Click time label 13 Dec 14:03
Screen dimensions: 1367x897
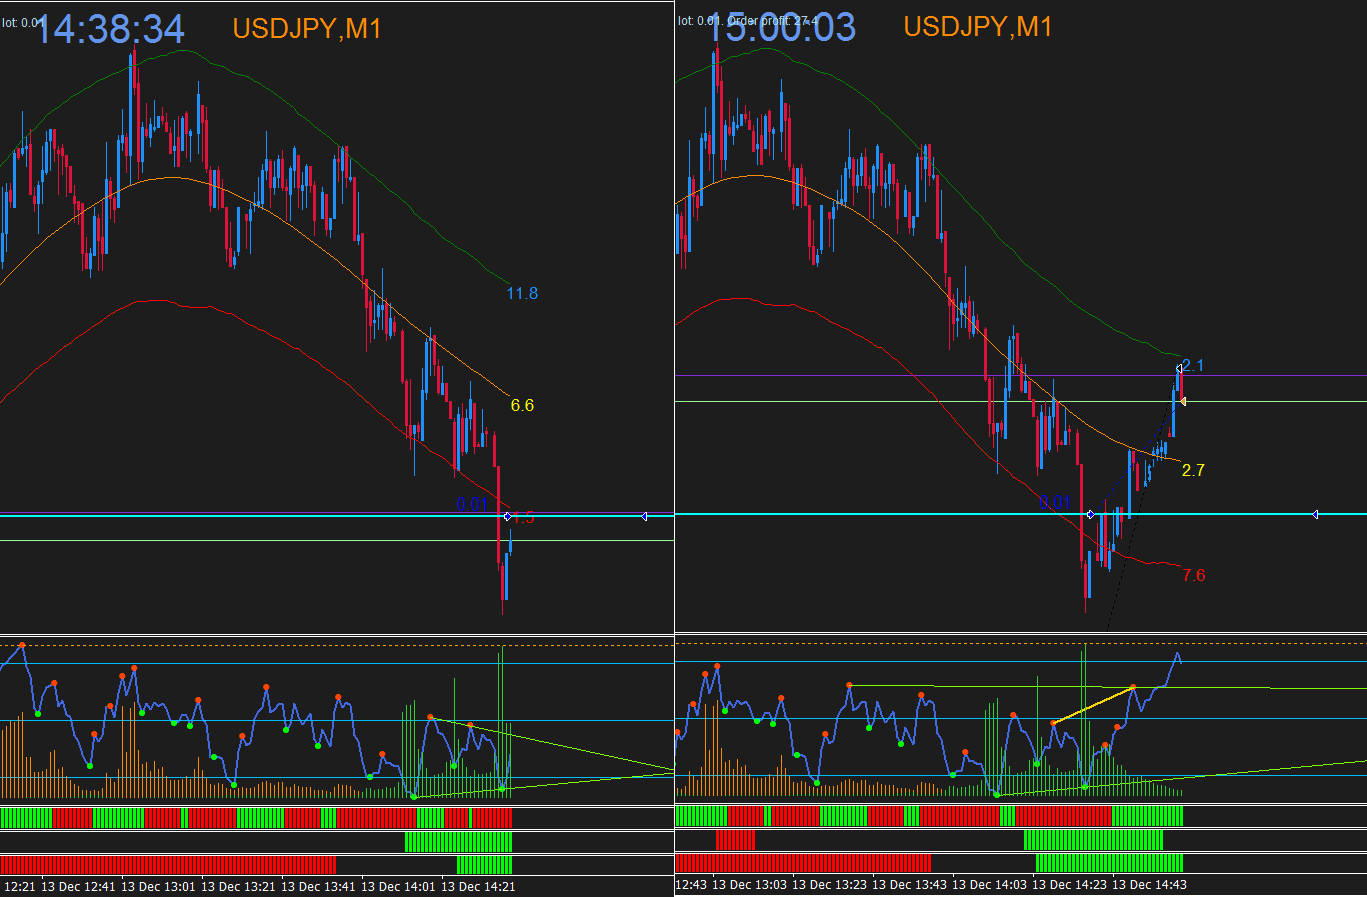pos(989,884)
